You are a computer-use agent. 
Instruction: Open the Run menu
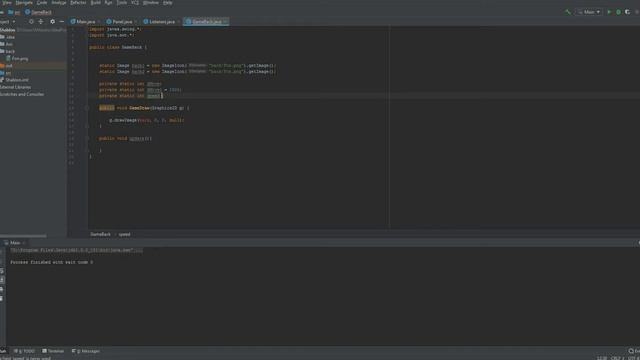pyautogui.click(x=108, y=2)
